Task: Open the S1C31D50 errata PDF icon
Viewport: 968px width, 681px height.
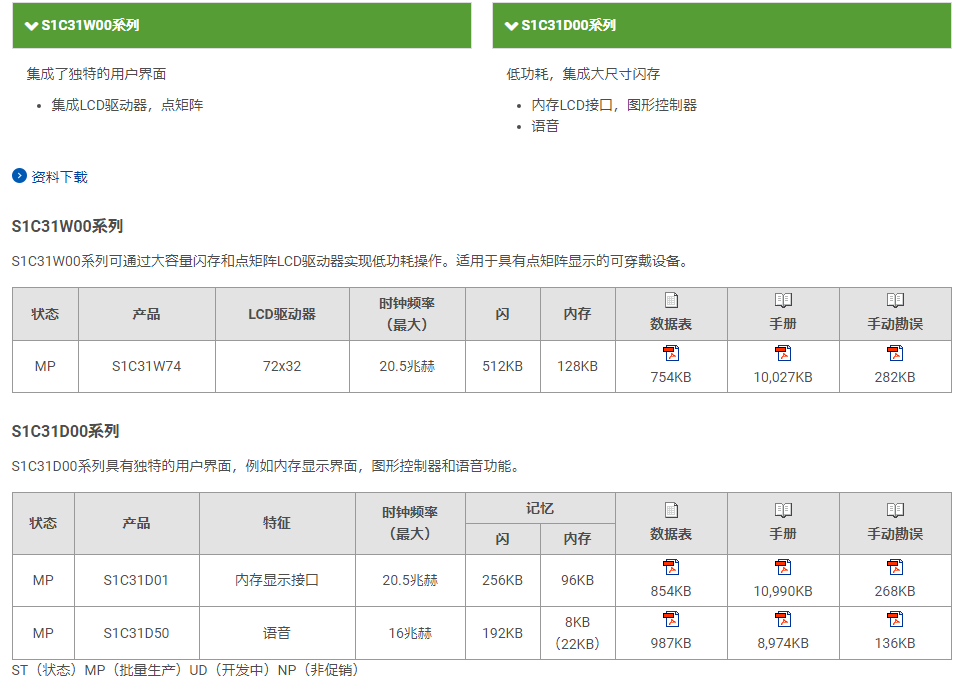Action: point(895,620)
